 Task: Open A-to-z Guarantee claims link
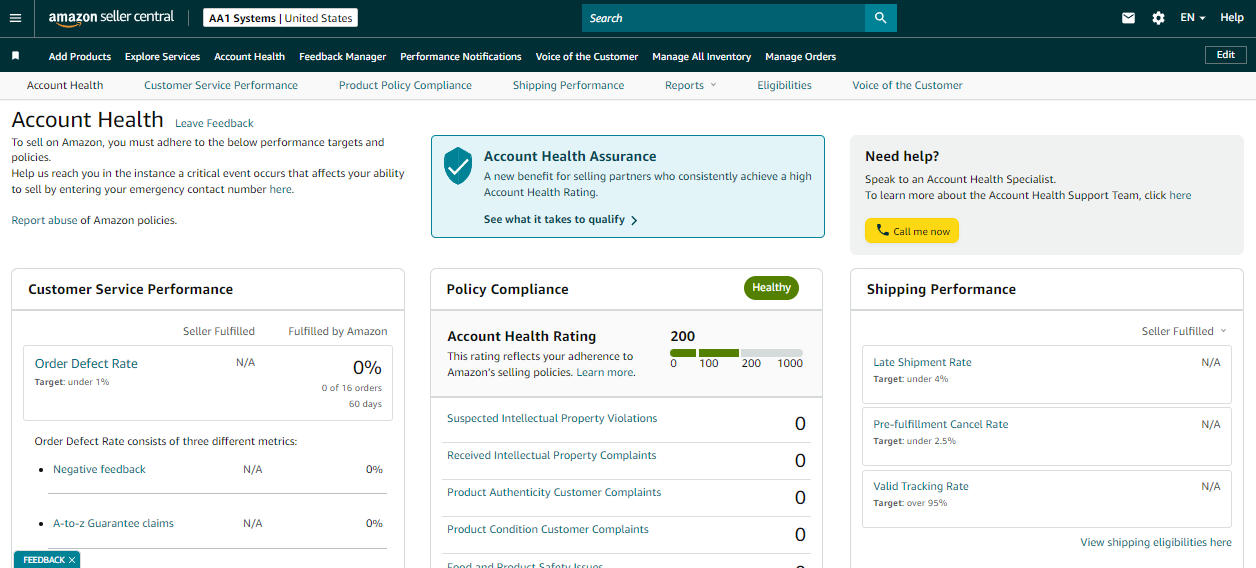113,523
